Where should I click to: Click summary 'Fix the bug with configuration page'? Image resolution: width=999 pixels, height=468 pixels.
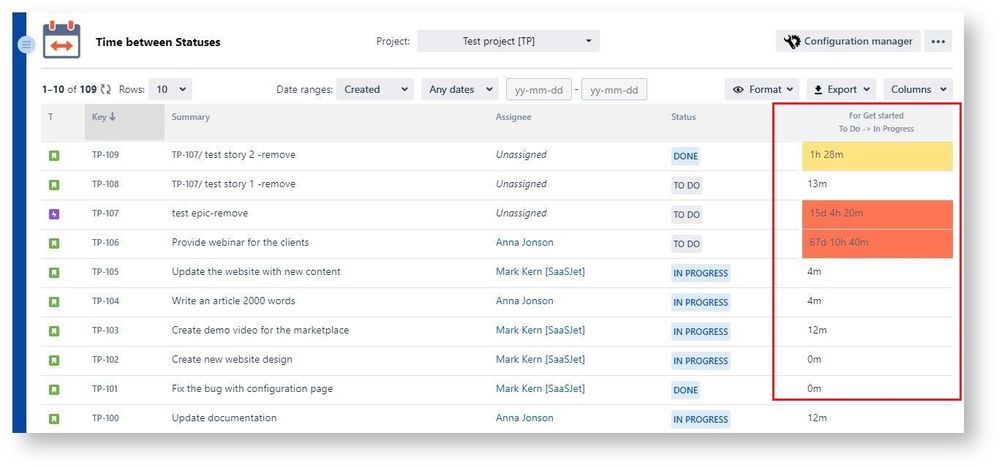pos(252,388)
